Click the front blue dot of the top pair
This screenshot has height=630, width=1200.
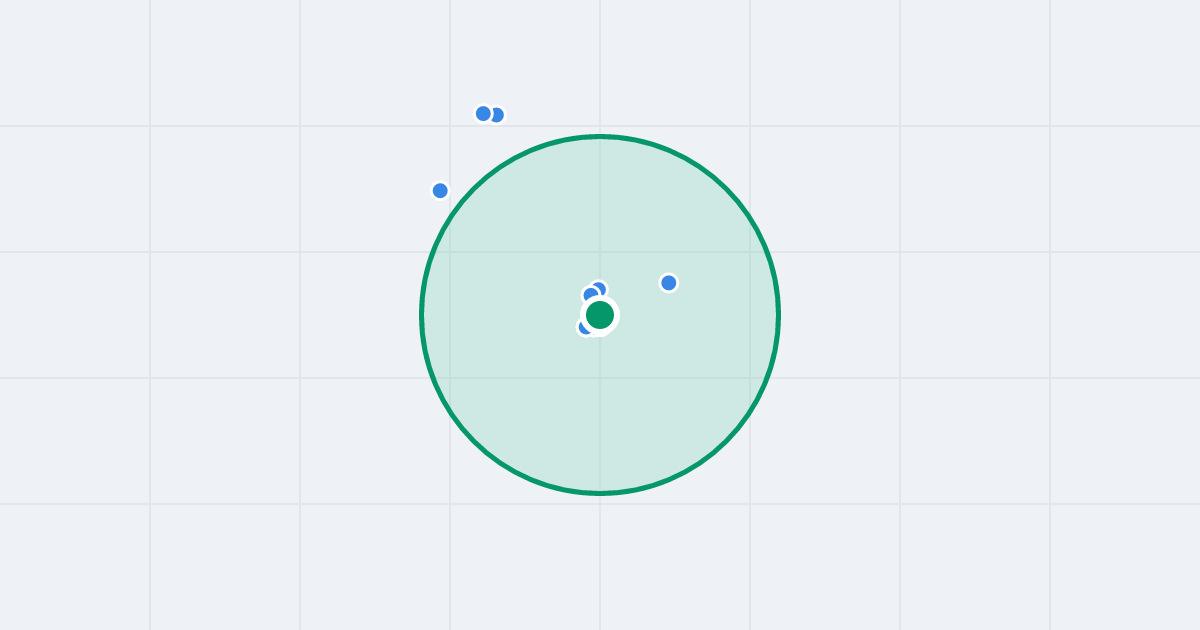pyautogui.click(x=483, y=113)
